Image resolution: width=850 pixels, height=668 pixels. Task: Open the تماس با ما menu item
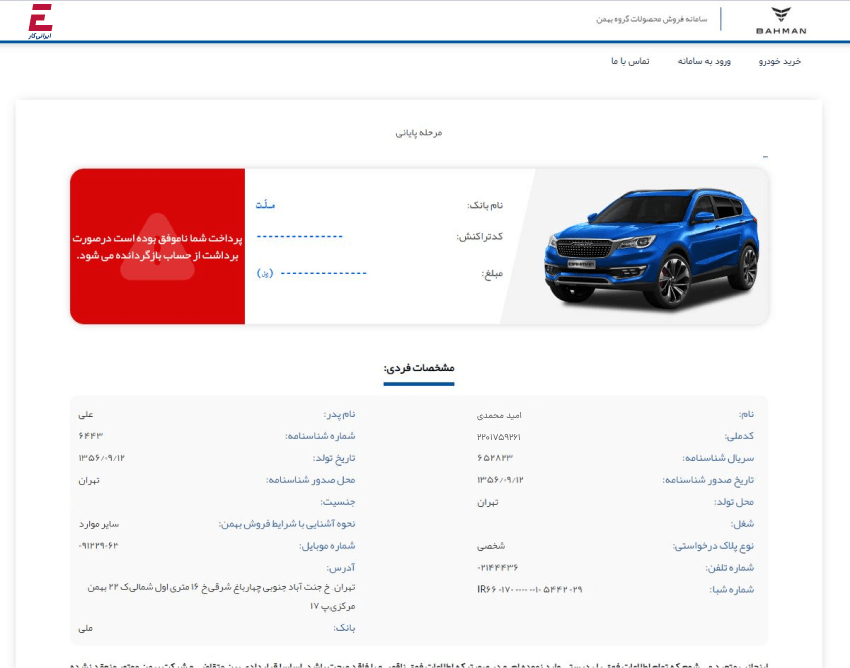coord(630,61)
